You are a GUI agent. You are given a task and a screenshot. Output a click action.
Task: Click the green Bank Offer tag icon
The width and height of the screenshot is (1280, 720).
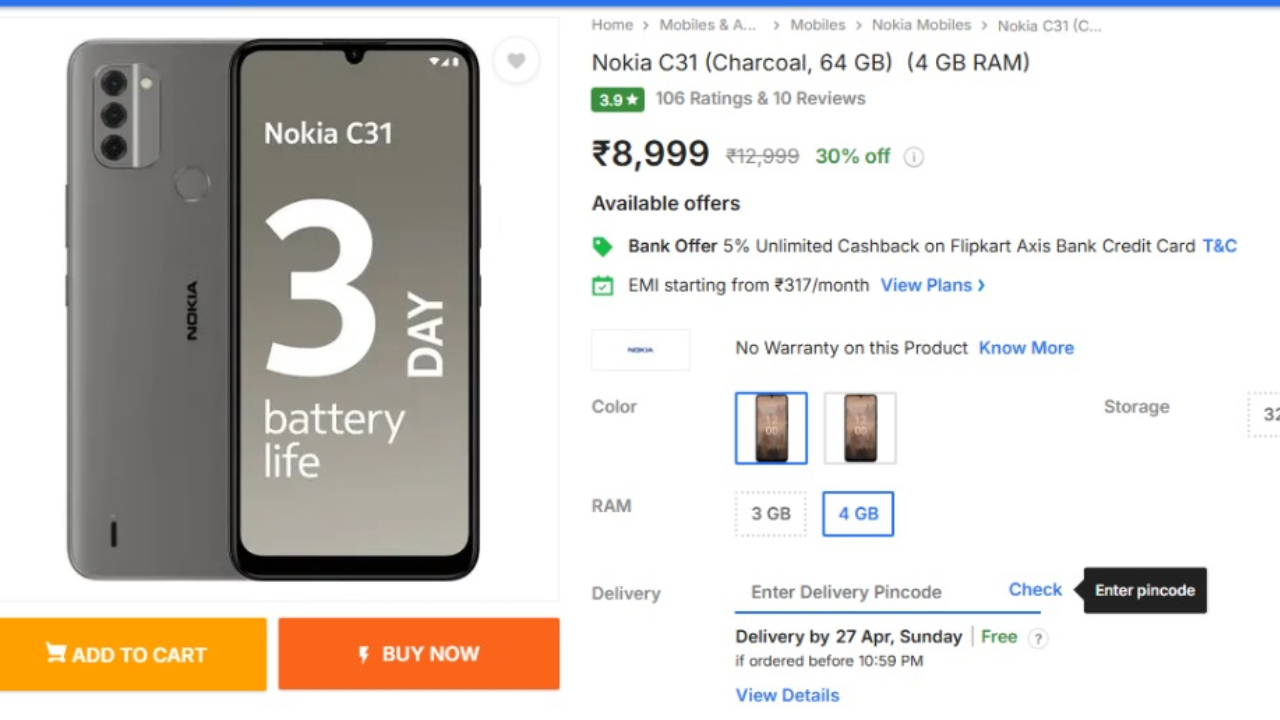coord(602,246)
